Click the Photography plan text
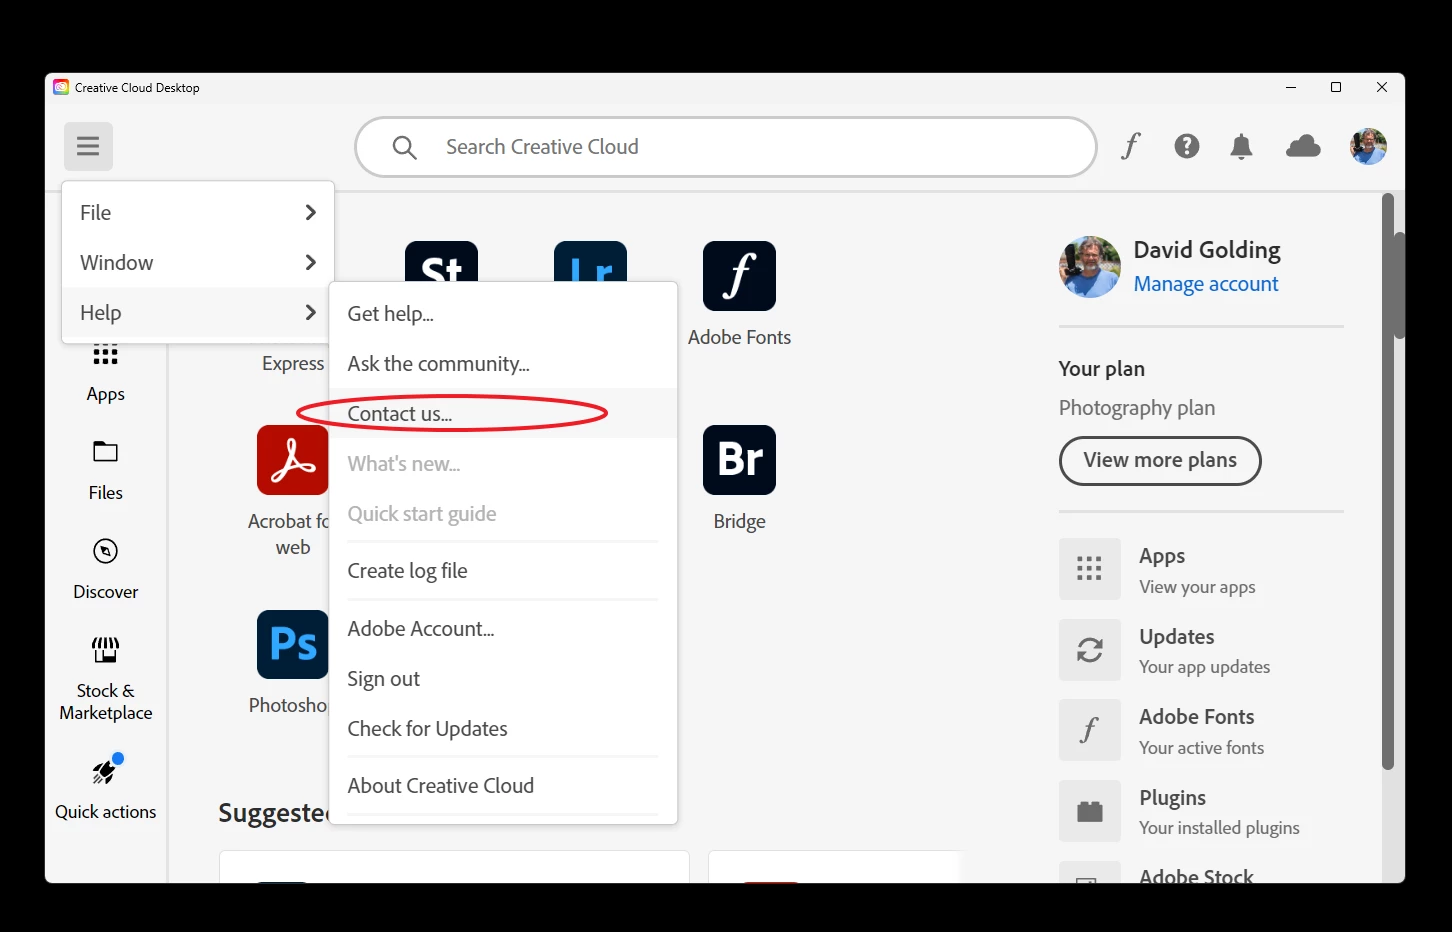Image resolution: width=1452 pixels, height=932 pixels. [1137, 408]
